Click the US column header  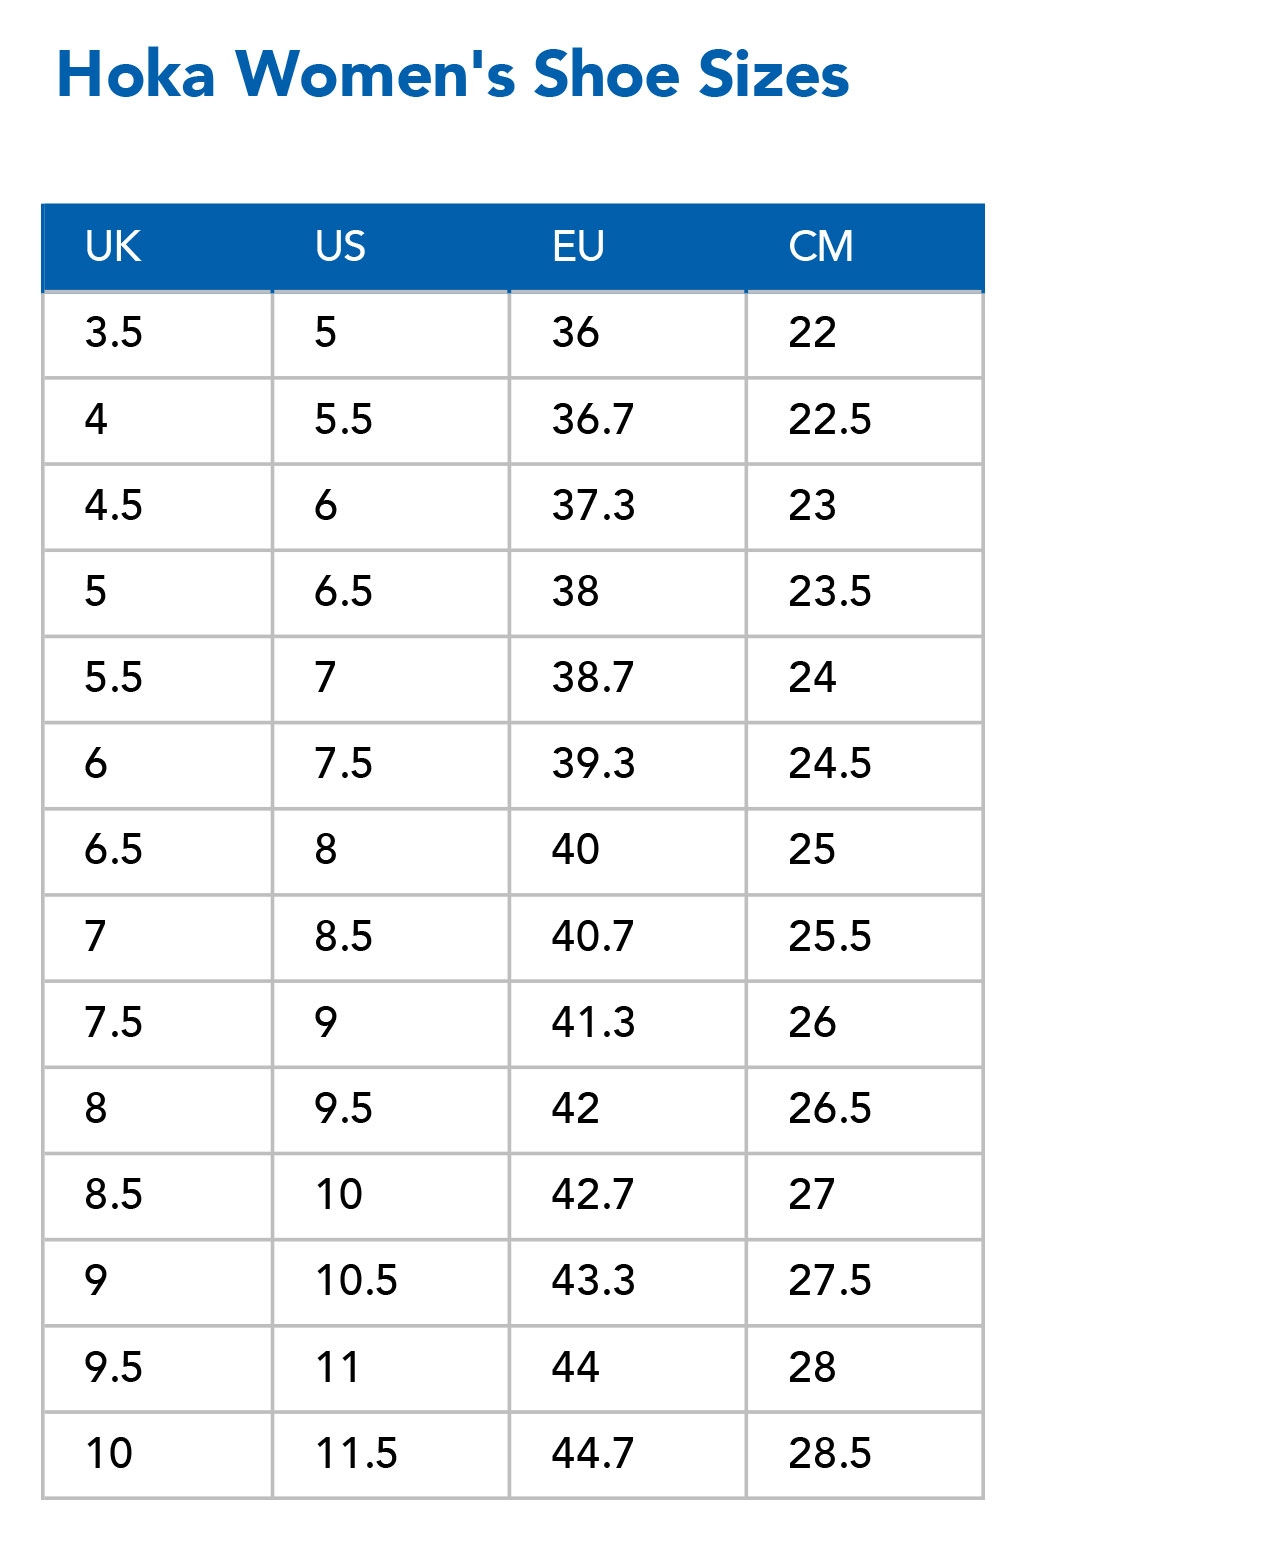pyautogui.click(x=340, y=247)
